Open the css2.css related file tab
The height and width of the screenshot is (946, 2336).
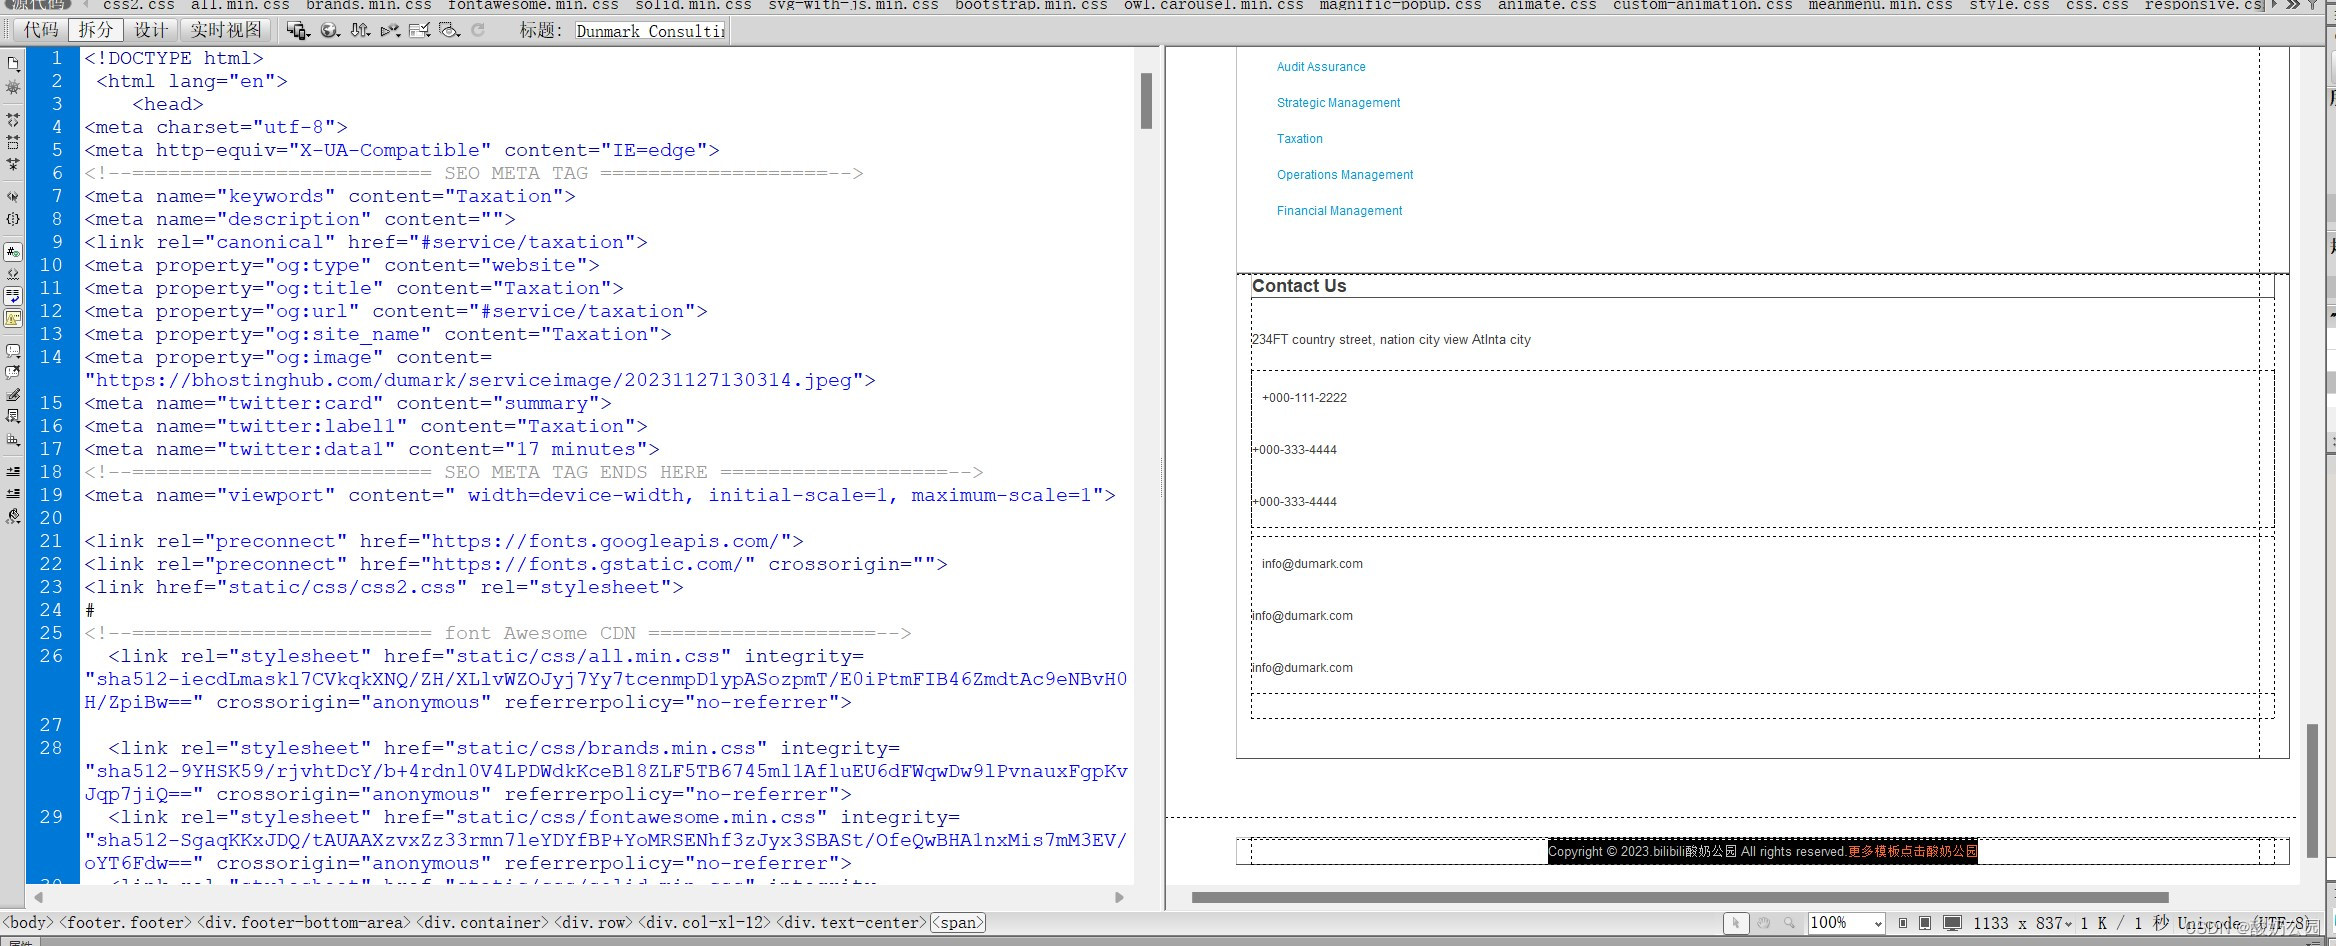coord(138,5)
